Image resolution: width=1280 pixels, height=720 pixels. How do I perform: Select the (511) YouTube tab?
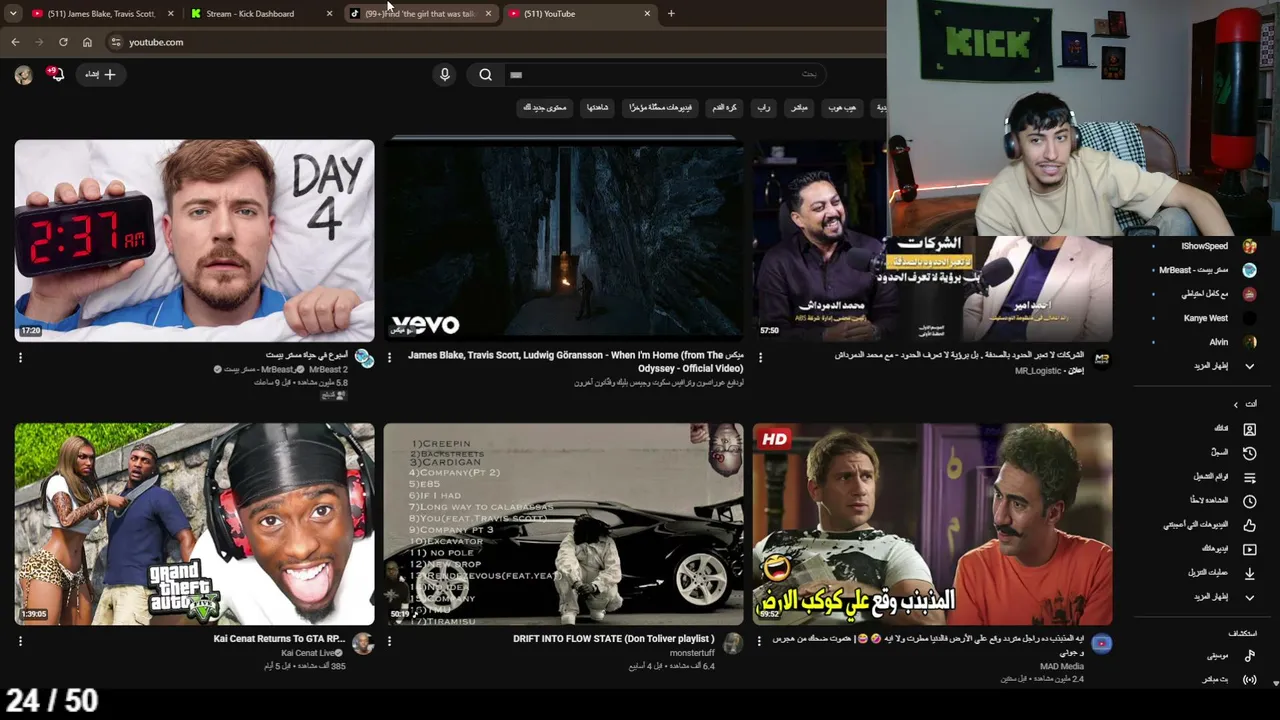[580, 14]
